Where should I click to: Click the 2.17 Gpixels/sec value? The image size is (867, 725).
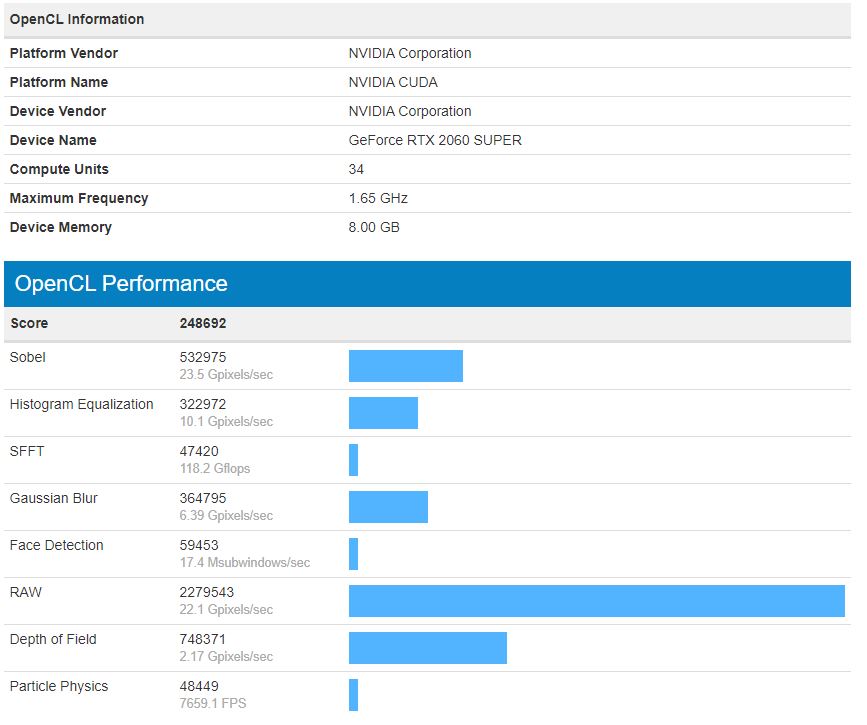pyautogui.click(x=226, y=656)
